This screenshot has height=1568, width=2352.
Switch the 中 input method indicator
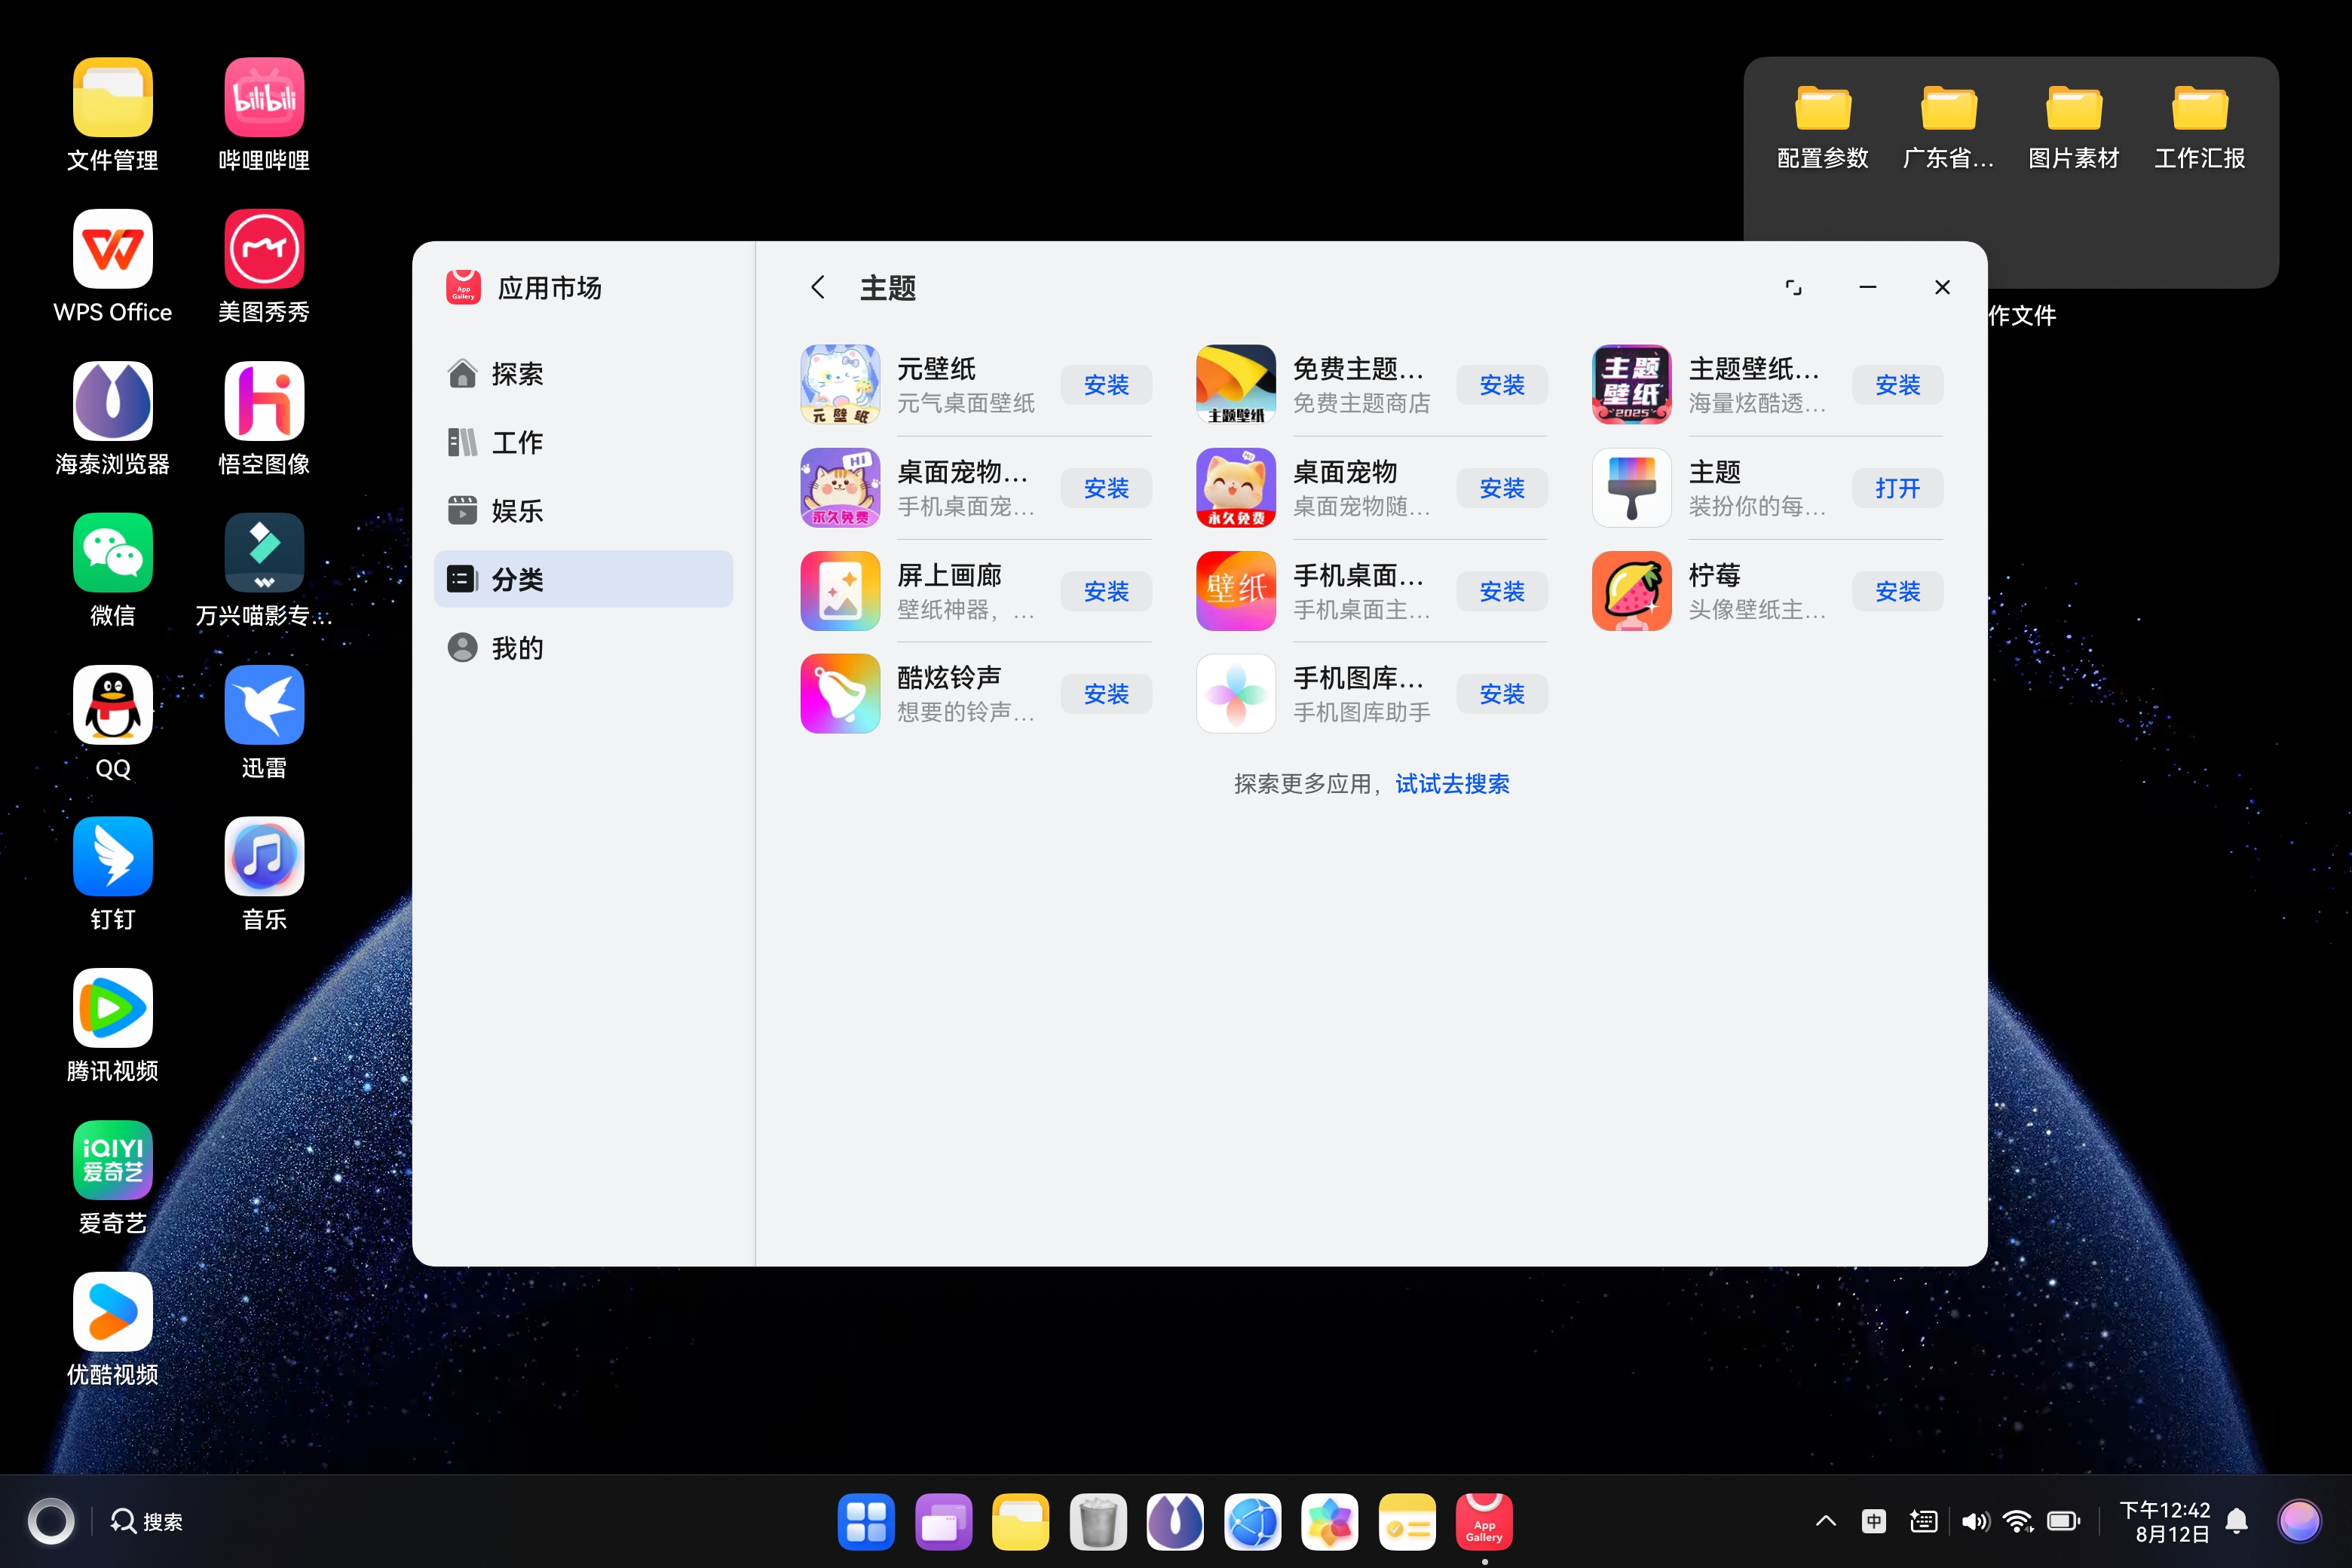[x=1874, y=1522]
